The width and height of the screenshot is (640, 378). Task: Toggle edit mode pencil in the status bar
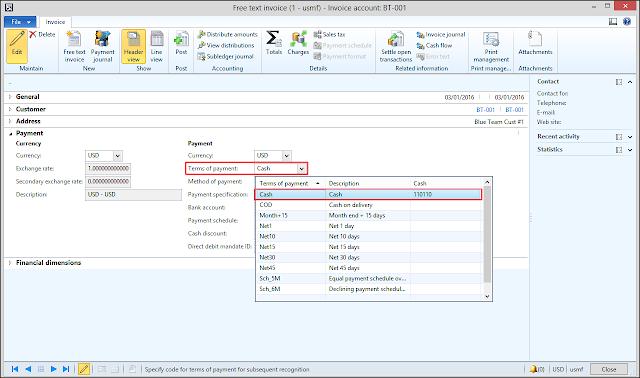tap(84, 369)
